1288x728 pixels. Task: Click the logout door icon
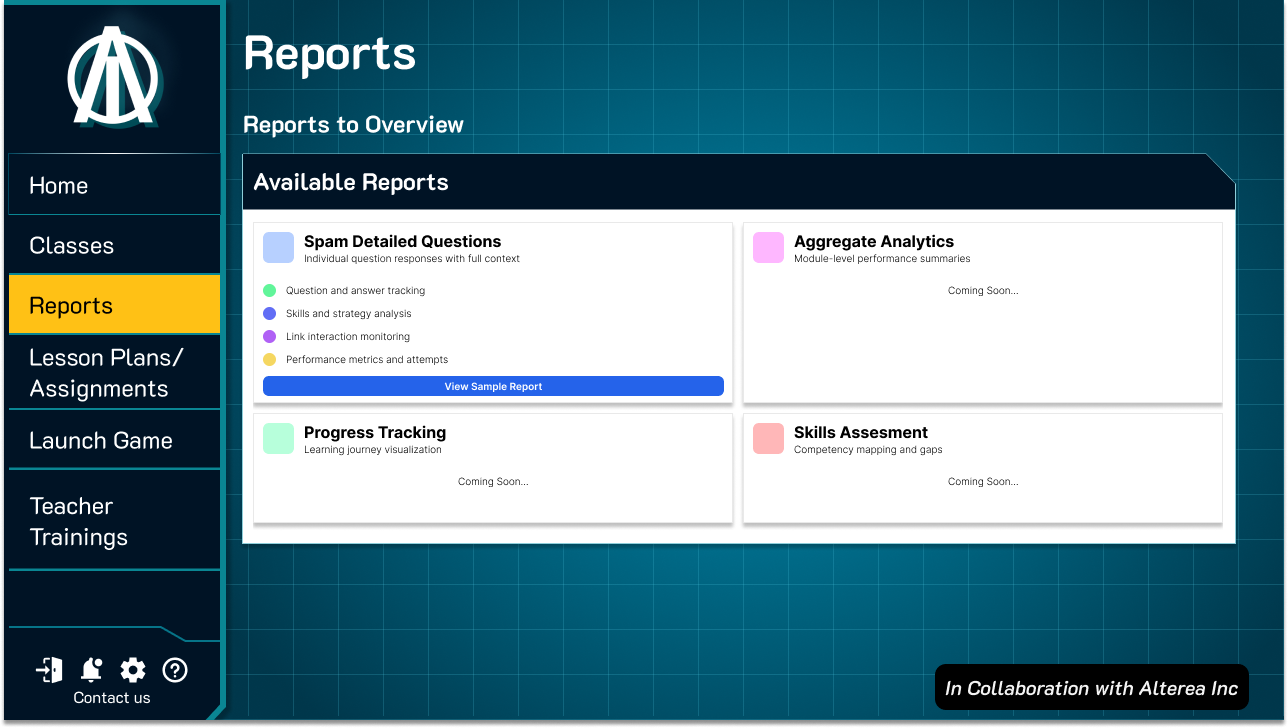[x=50, y=670]
